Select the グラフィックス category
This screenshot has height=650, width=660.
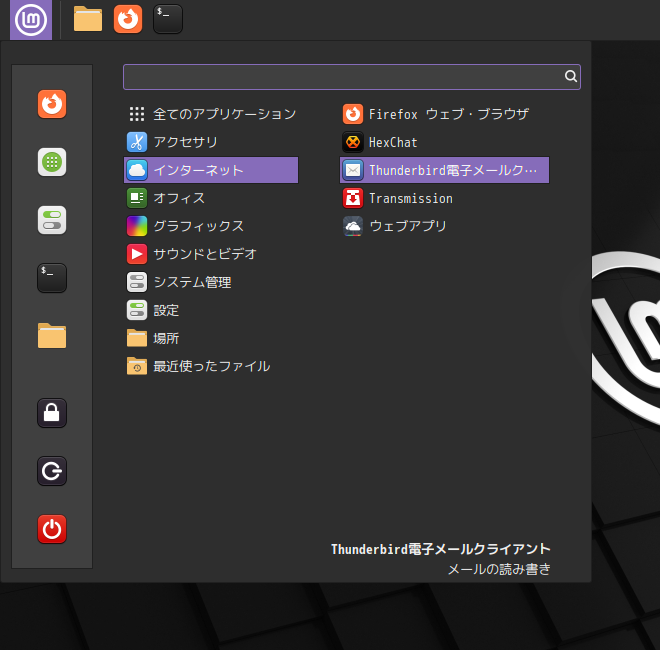[211, 226]
